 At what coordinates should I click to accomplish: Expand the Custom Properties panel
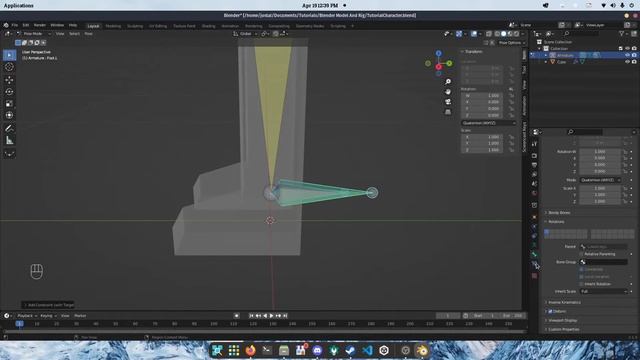563,329
